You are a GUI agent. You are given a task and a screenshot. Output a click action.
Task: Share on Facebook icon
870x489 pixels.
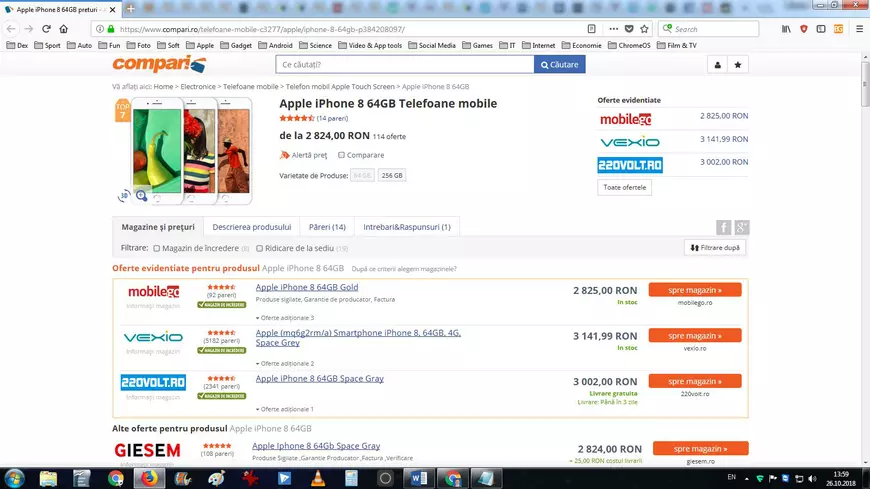723,227
